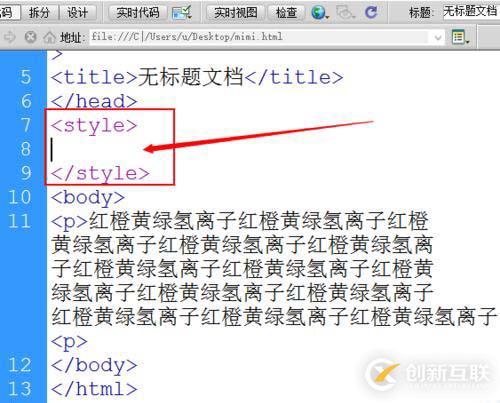Click in the 标题 title text field
This screenshot has height=403, width=500.
(471, 12)
